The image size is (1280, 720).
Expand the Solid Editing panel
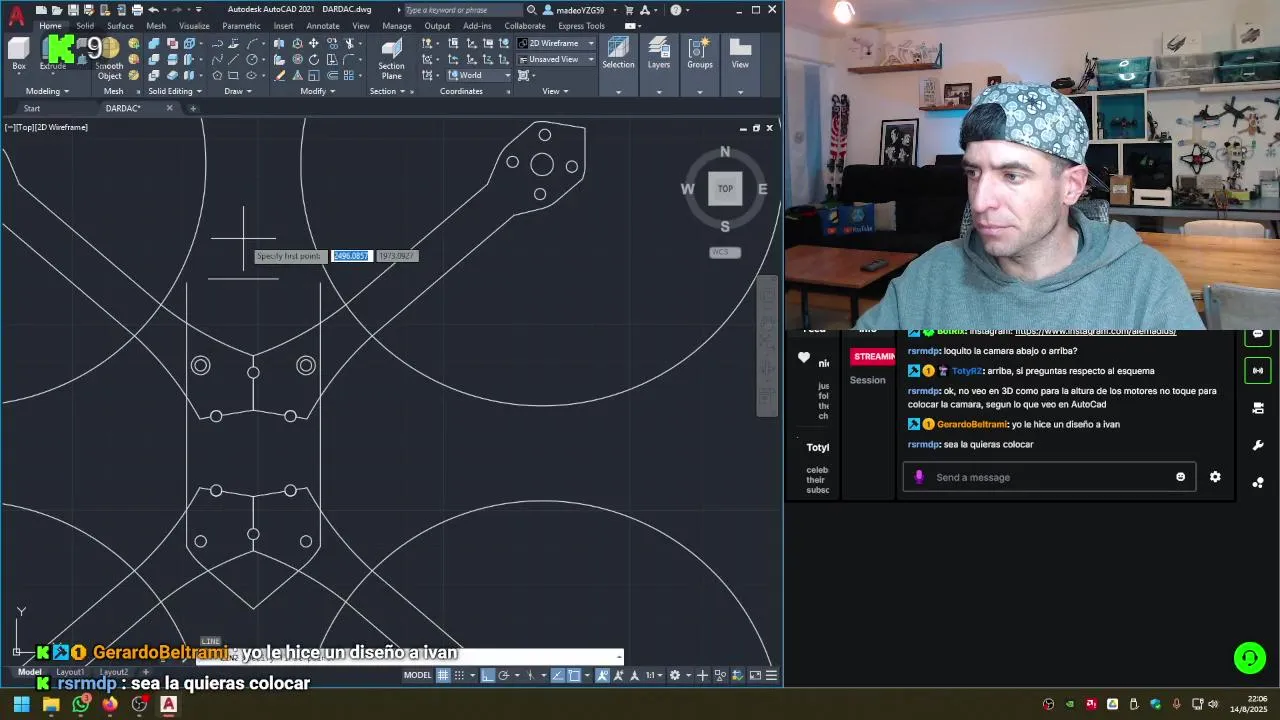pos(174,91)
